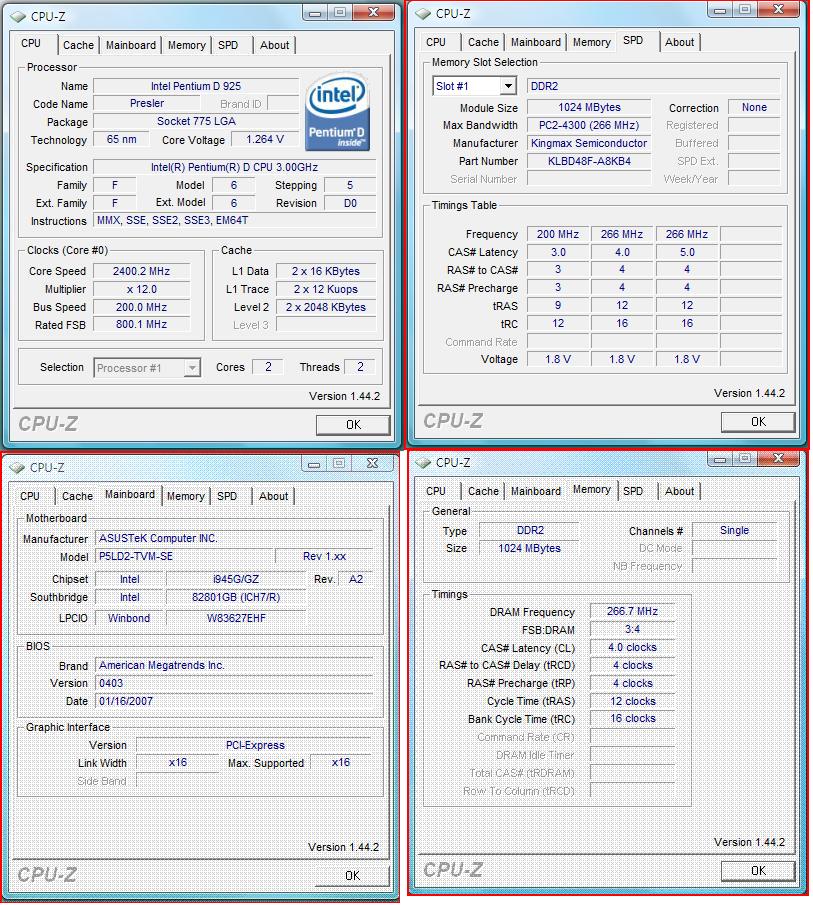Viewport: 813px width, 905px height.
Task: Click the CPU-Z title icon of the processor info window
Action: (18, 16)
